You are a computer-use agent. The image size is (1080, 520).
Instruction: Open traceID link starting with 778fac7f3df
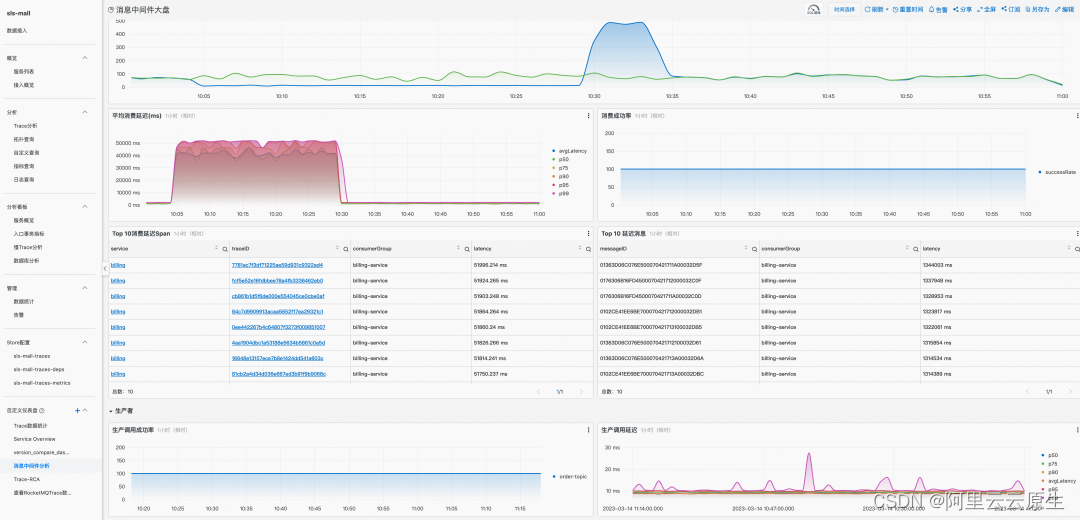click(x=278, y=264)
